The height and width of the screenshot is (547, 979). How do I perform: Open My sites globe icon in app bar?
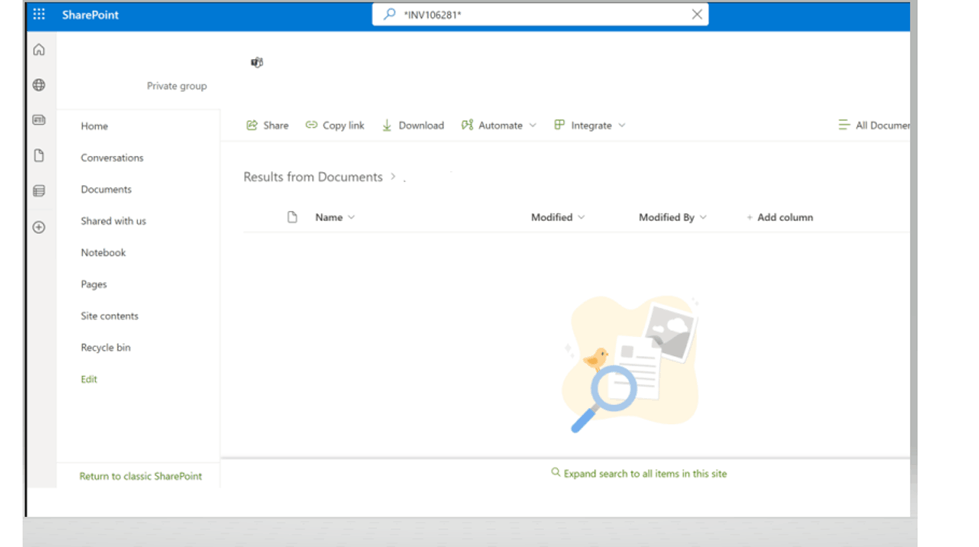click(x=39, y=85)
